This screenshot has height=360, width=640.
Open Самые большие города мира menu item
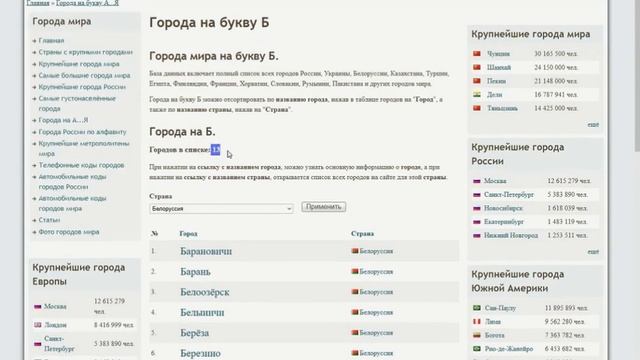tap(84, 76)
